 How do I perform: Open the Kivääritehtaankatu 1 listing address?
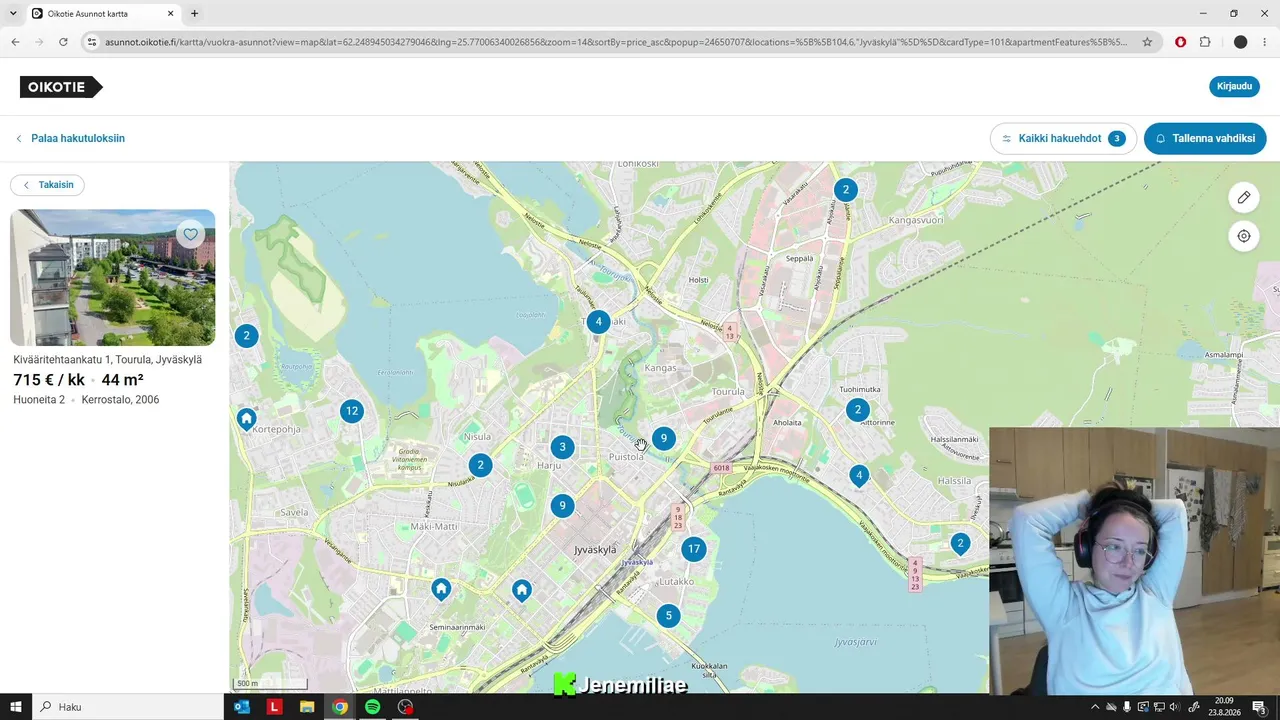click(108, 360)
